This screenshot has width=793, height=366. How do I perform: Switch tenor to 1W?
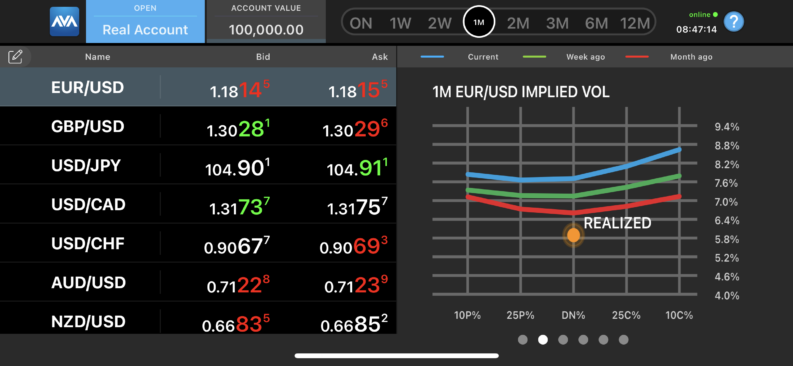(x=400, y=23)
